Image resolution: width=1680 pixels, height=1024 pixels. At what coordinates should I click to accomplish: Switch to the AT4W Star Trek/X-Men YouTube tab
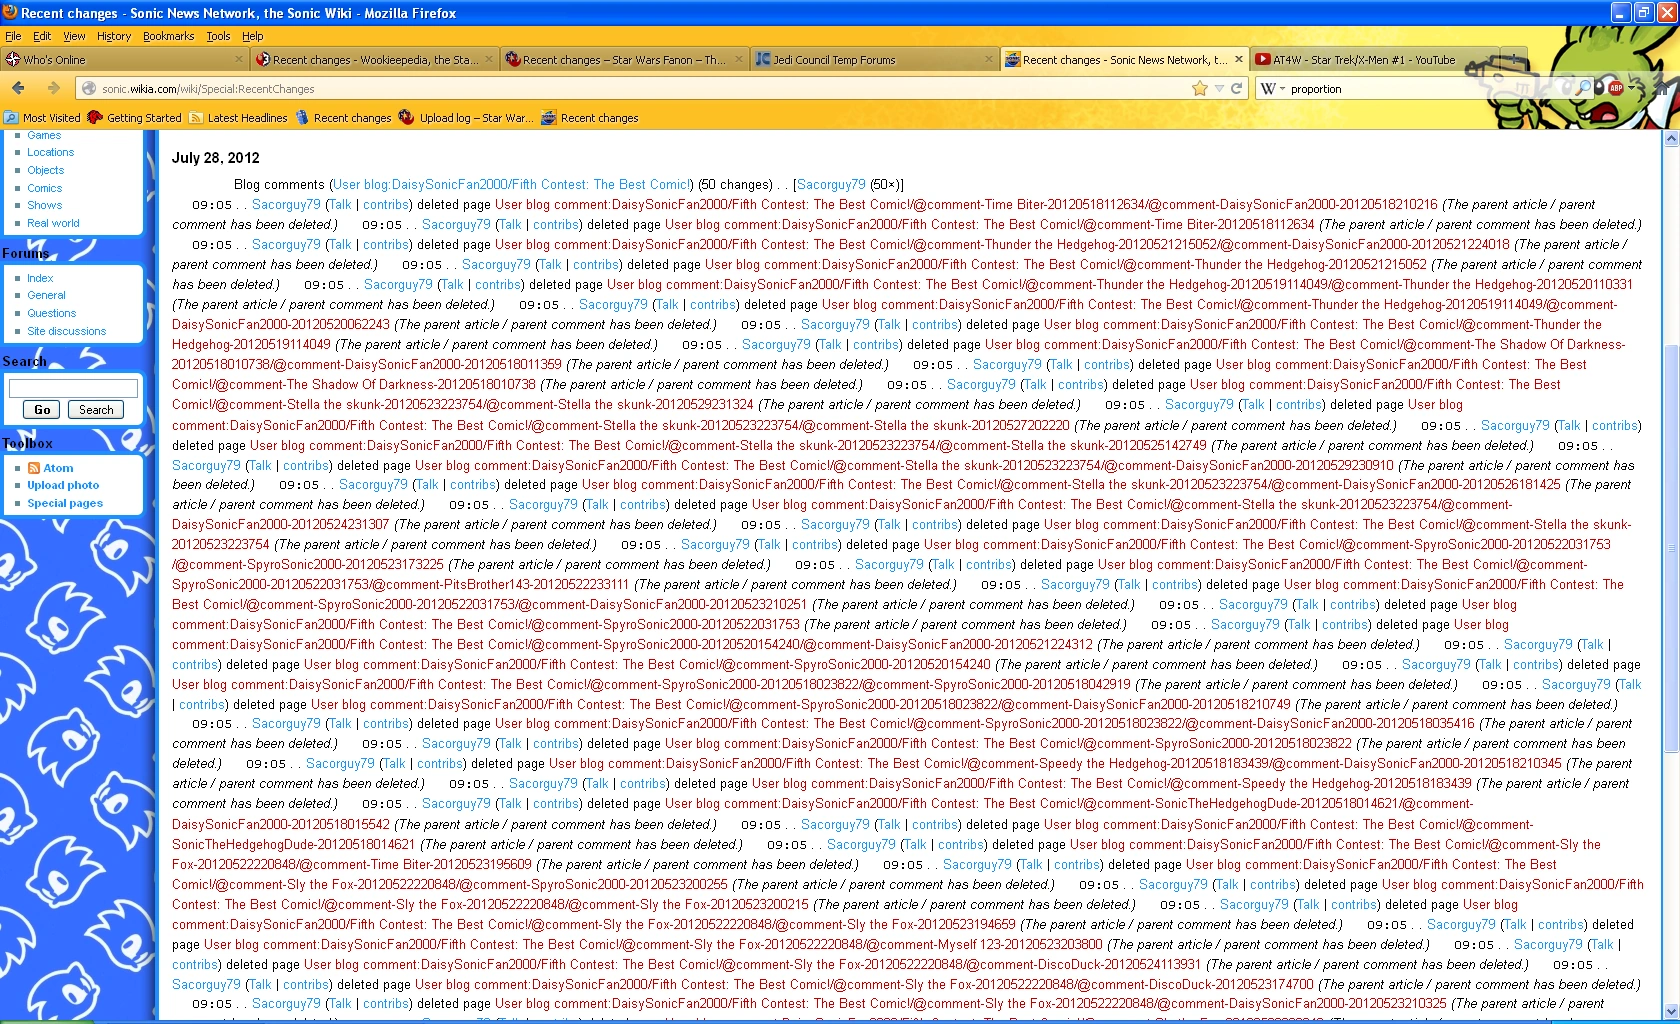pos(1375,59)
